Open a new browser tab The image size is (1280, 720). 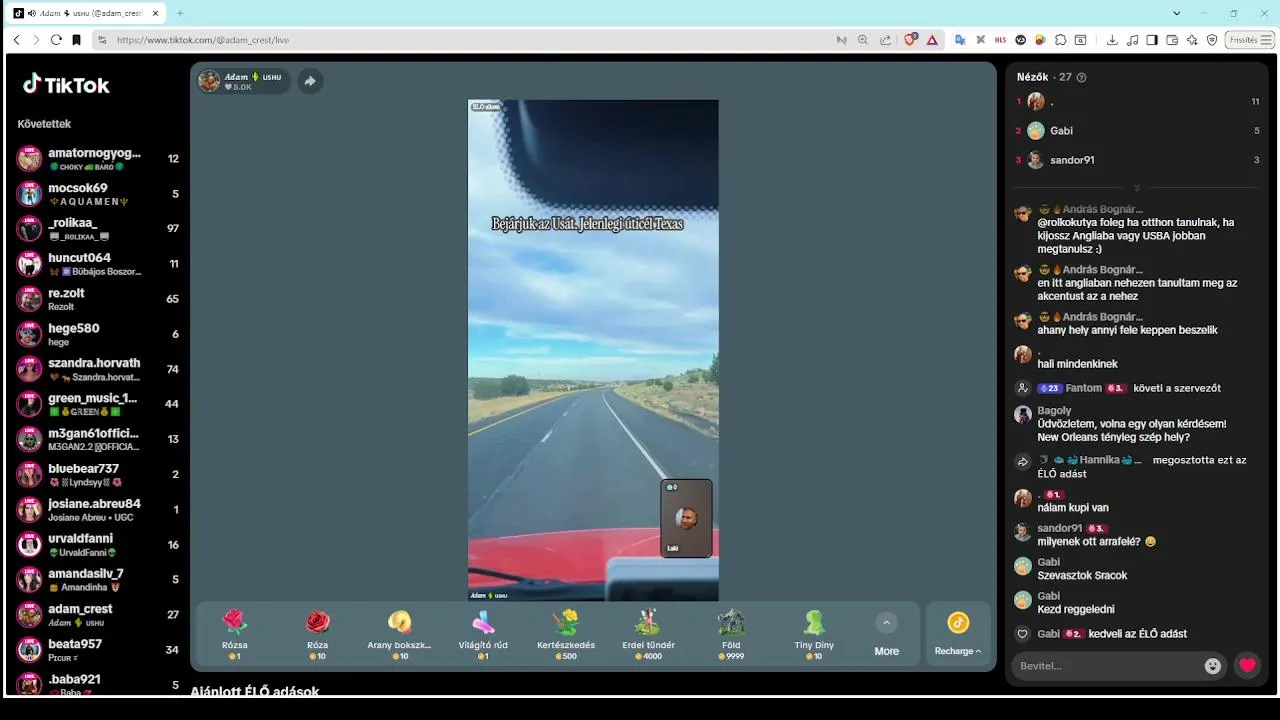pyautogui.click(x=180, y=13)
